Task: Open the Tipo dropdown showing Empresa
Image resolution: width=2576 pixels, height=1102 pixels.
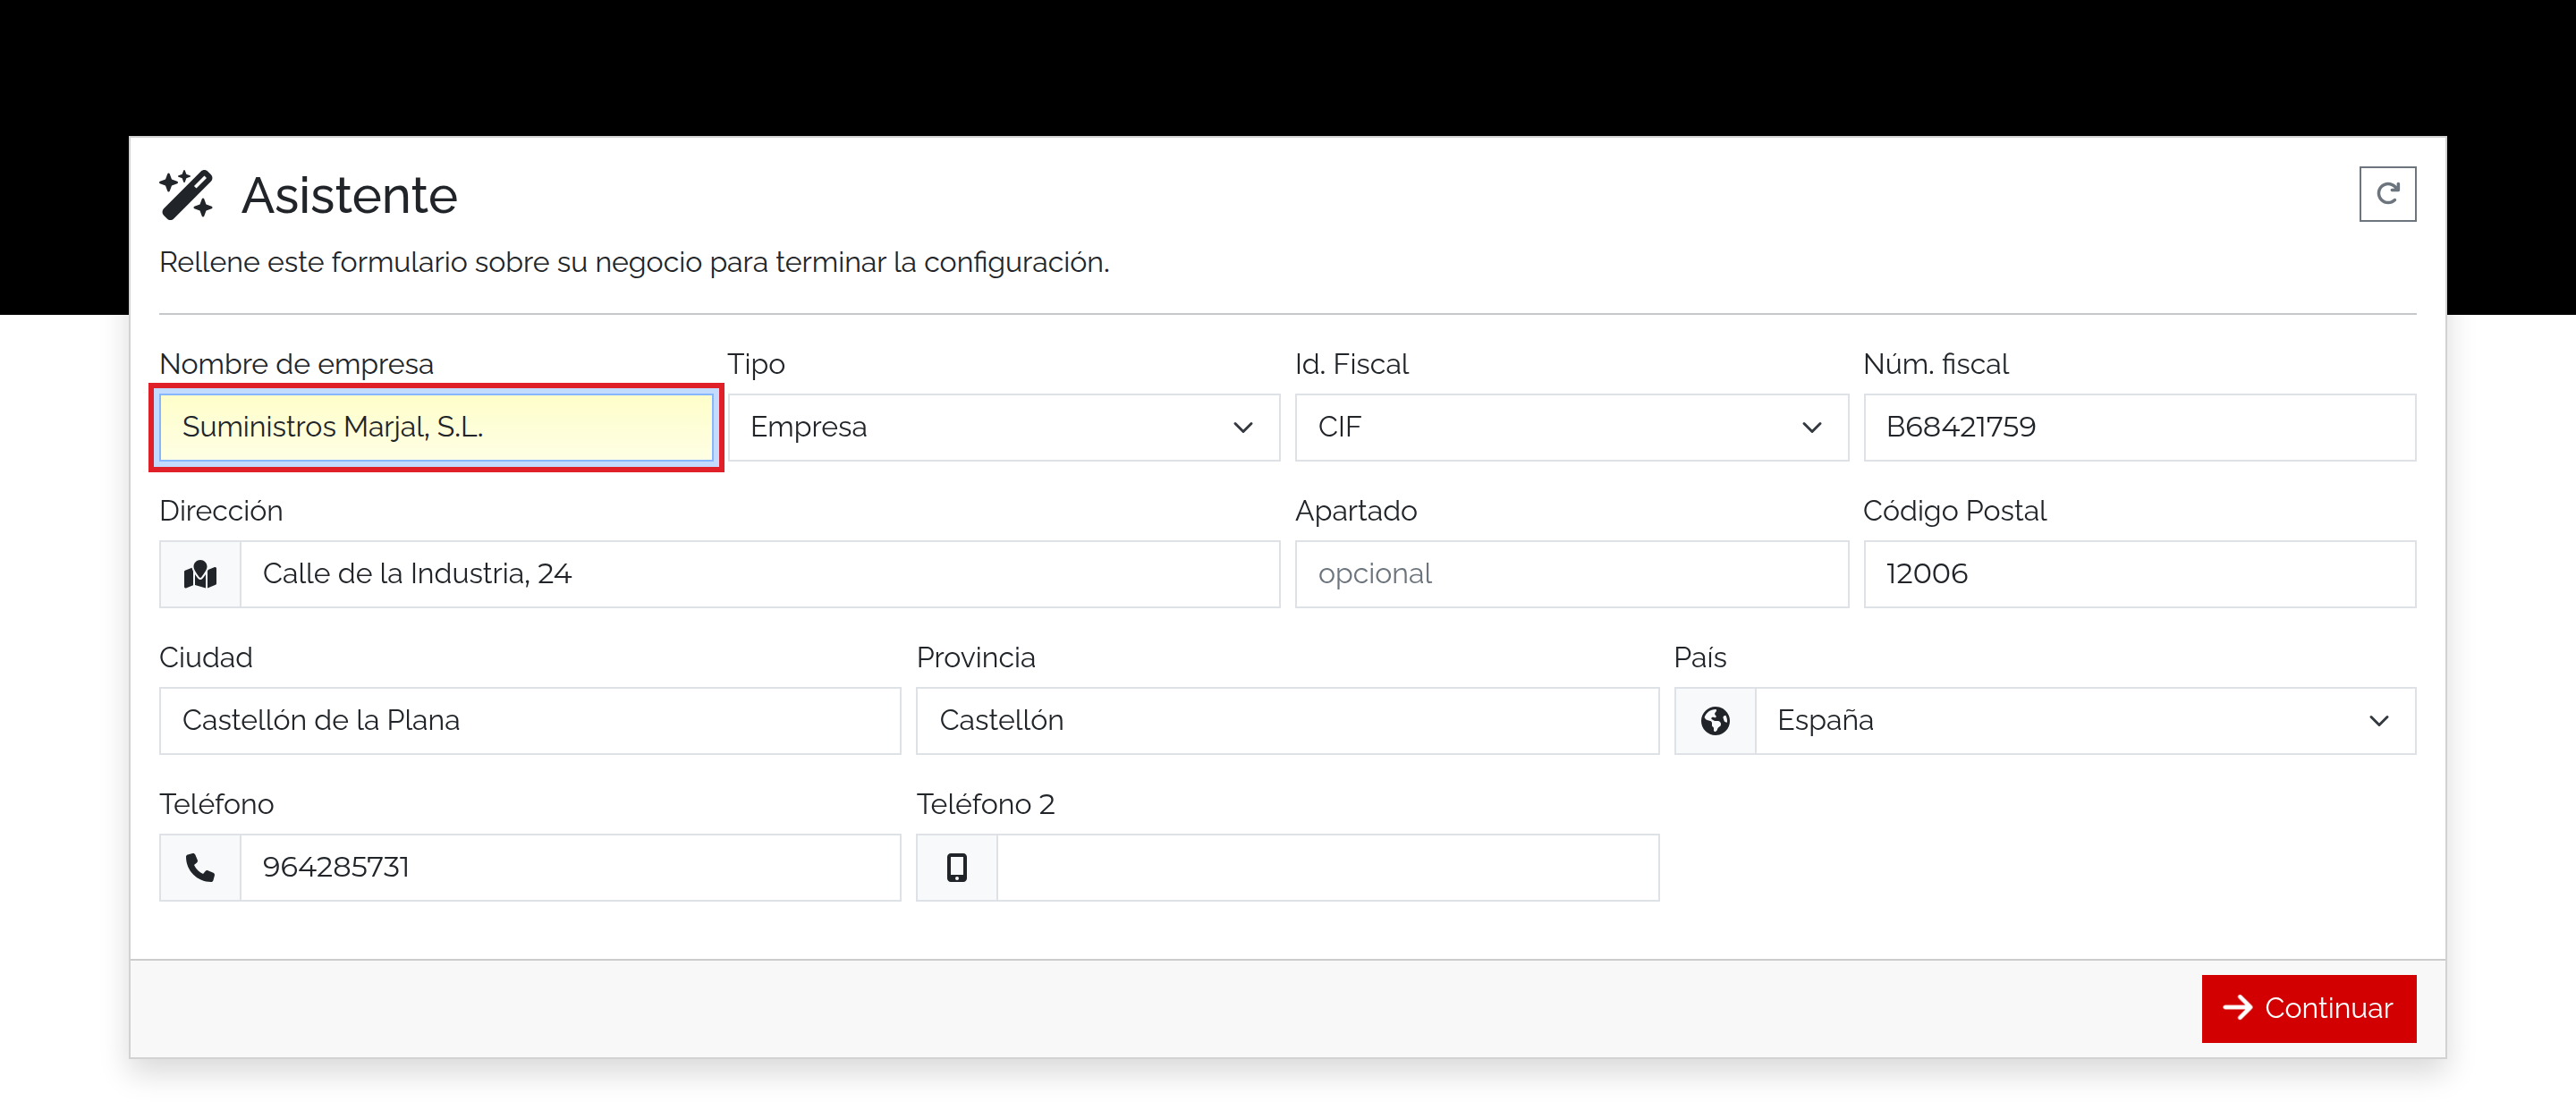Action: pyautogui.click(x=1003, y=427)
